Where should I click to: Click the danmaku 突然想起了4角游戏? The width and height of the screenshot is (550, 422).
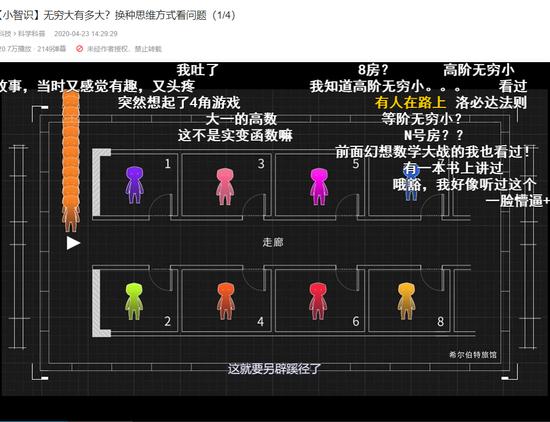[x=179, y=102]
